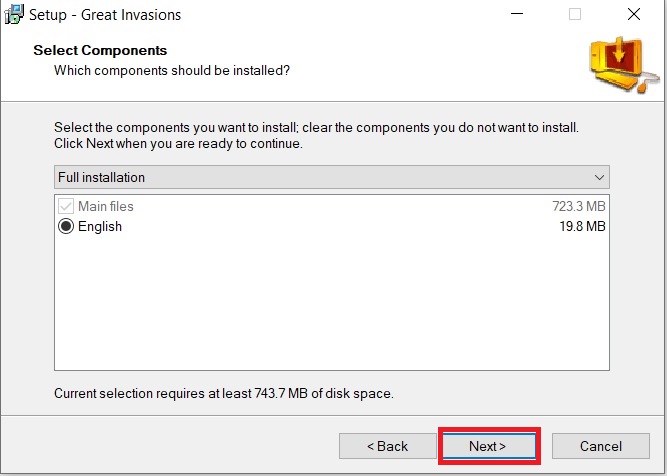Go back with the Back button

(388, 446)
